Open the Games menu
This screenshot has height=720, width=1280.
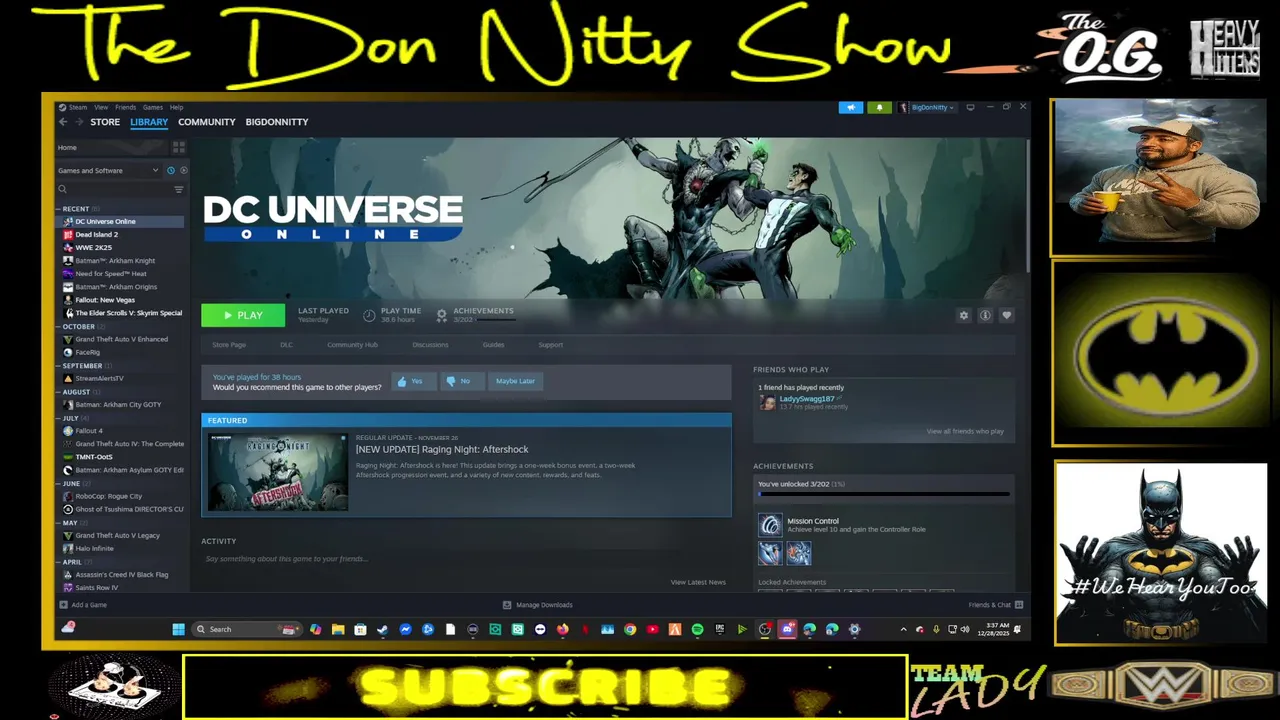pyautogui.click(x=152, y=107)
